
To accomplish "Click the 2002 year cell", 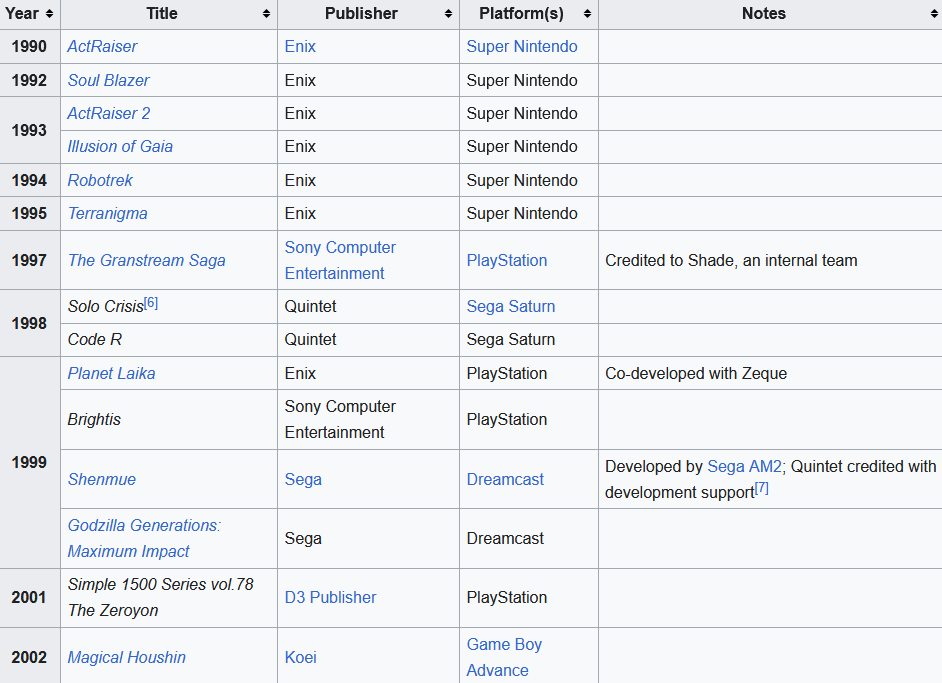I will (x=30, y=657).
